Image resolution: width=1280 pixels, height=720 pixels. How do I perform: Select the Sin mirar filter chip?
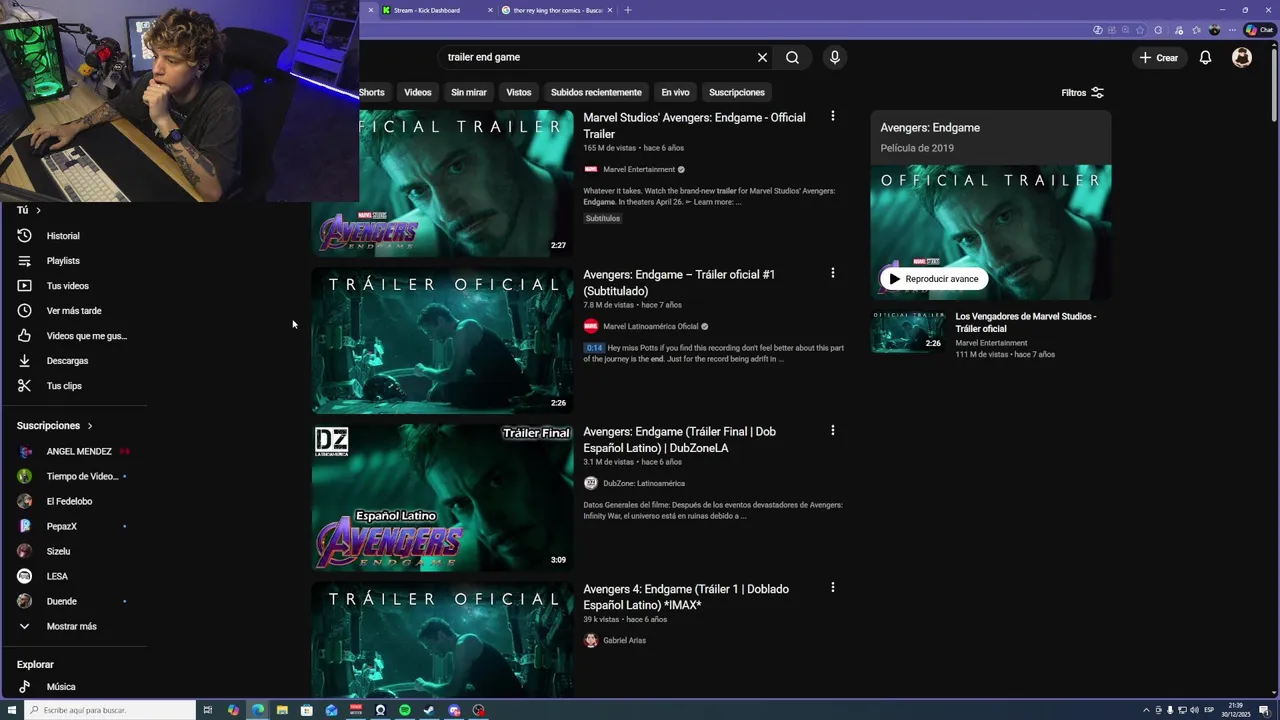[469, 92]
